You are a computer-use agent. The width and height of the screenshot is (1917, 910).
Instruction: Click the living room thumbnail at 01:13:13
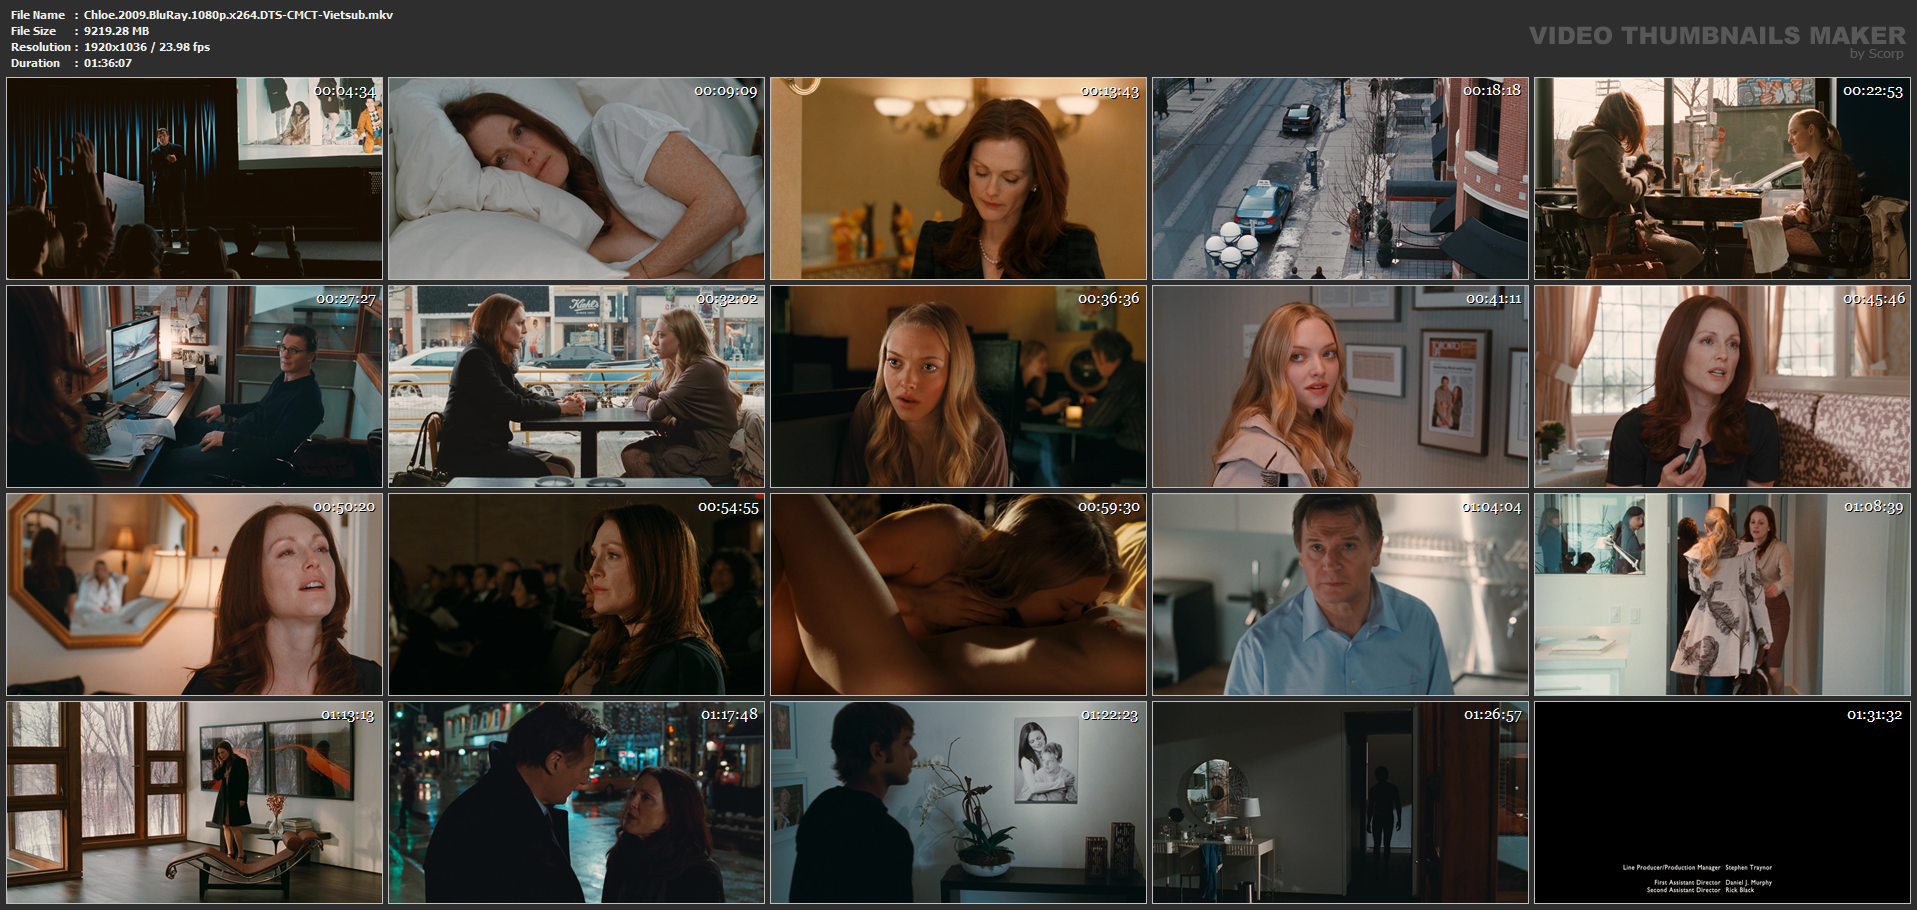(194, 803)
